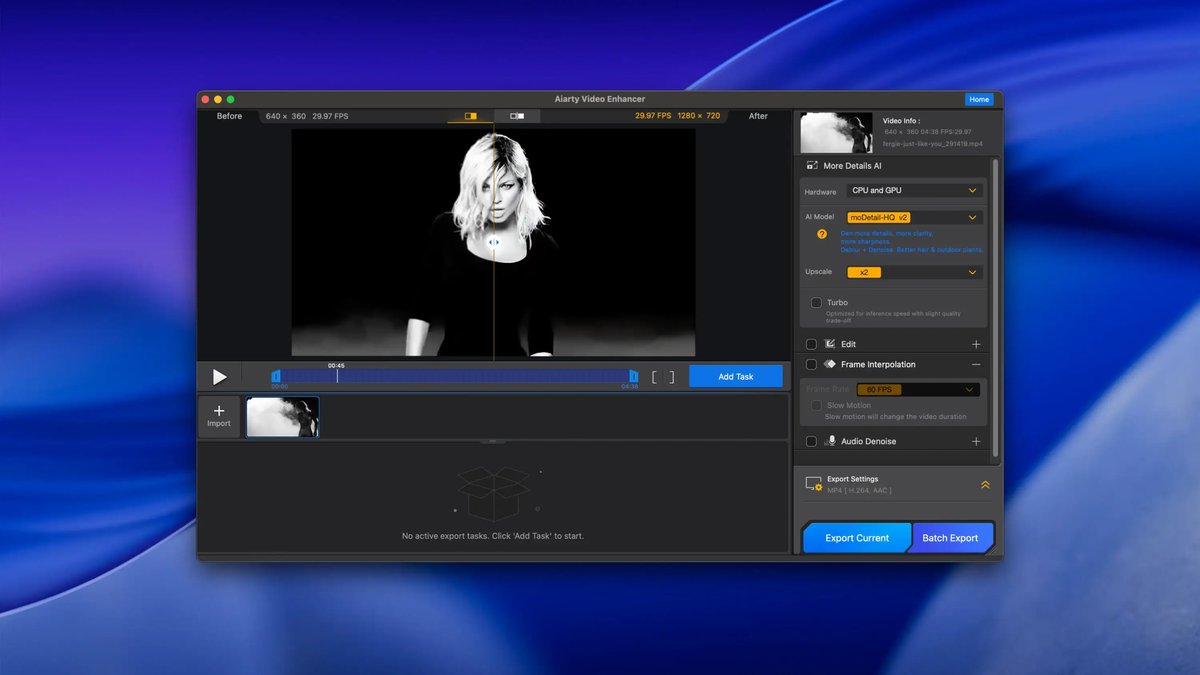Click the Frame Interpolation diamond icon
This screenshot has width=1200, height=675.
pyautogui.click(x=828, y=364)
